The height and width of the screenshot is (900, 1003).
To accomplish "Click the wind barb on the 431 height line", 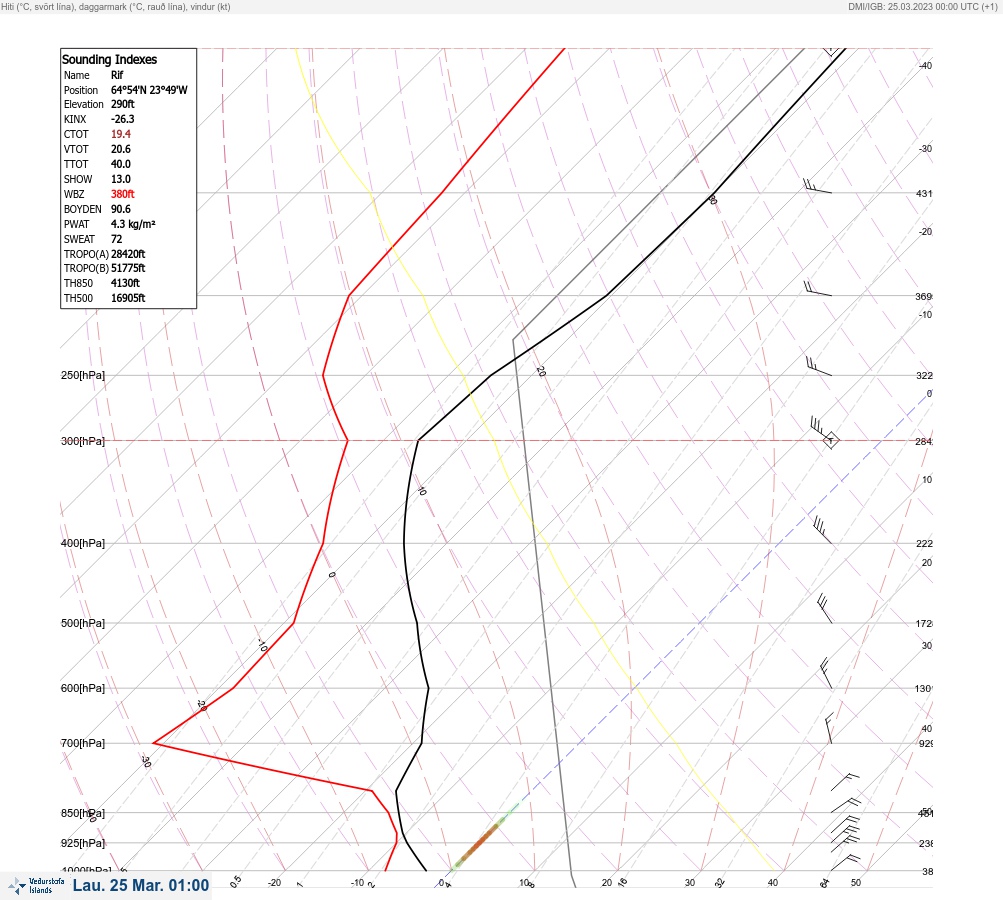I will 817,186.
